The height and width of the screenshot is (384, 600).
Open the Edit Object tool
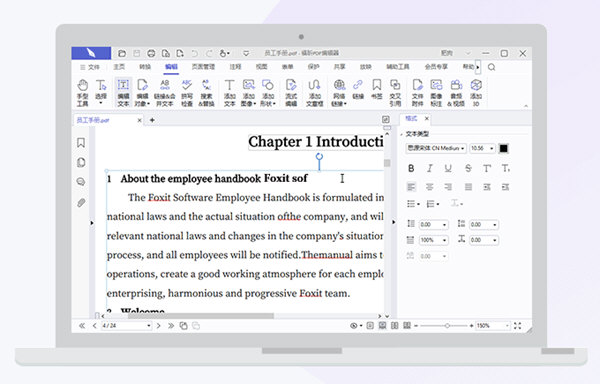point(142,93)
